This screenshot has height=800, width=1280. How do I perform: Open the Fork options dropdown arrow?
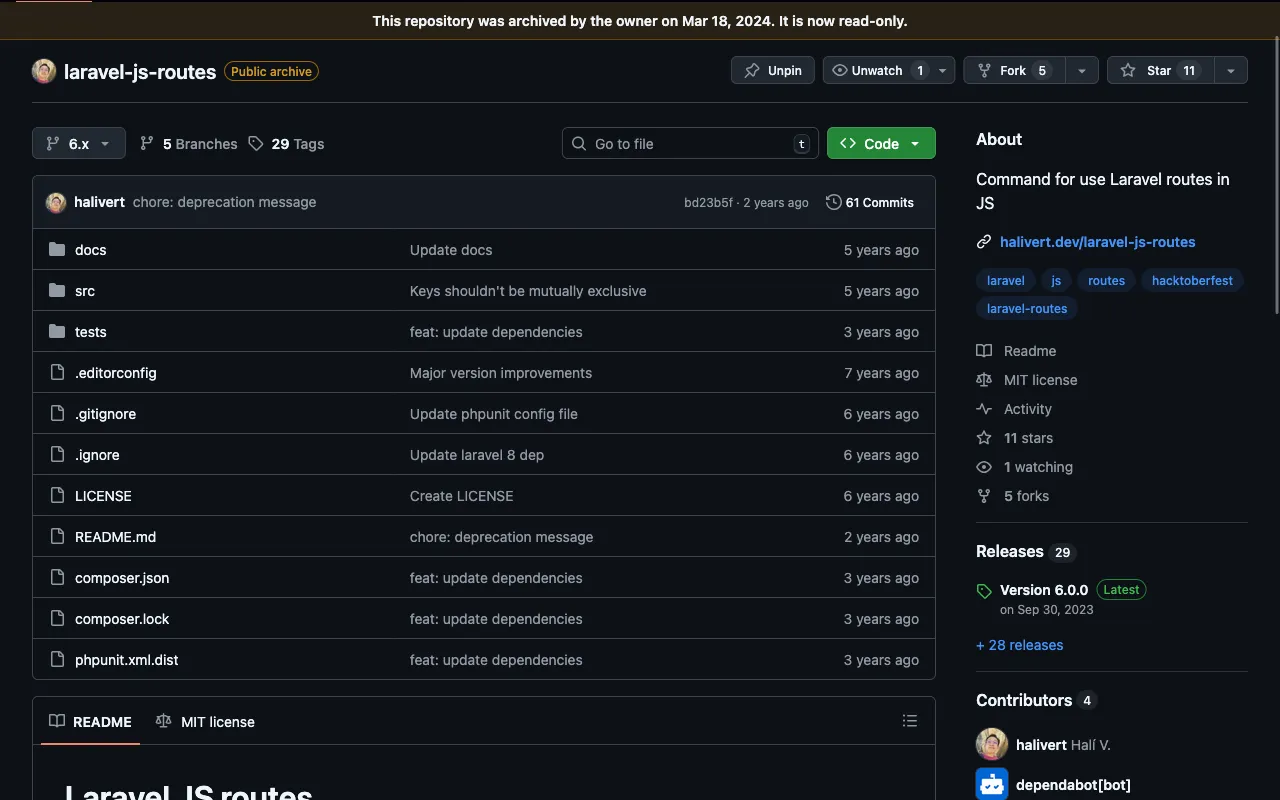1081,70
